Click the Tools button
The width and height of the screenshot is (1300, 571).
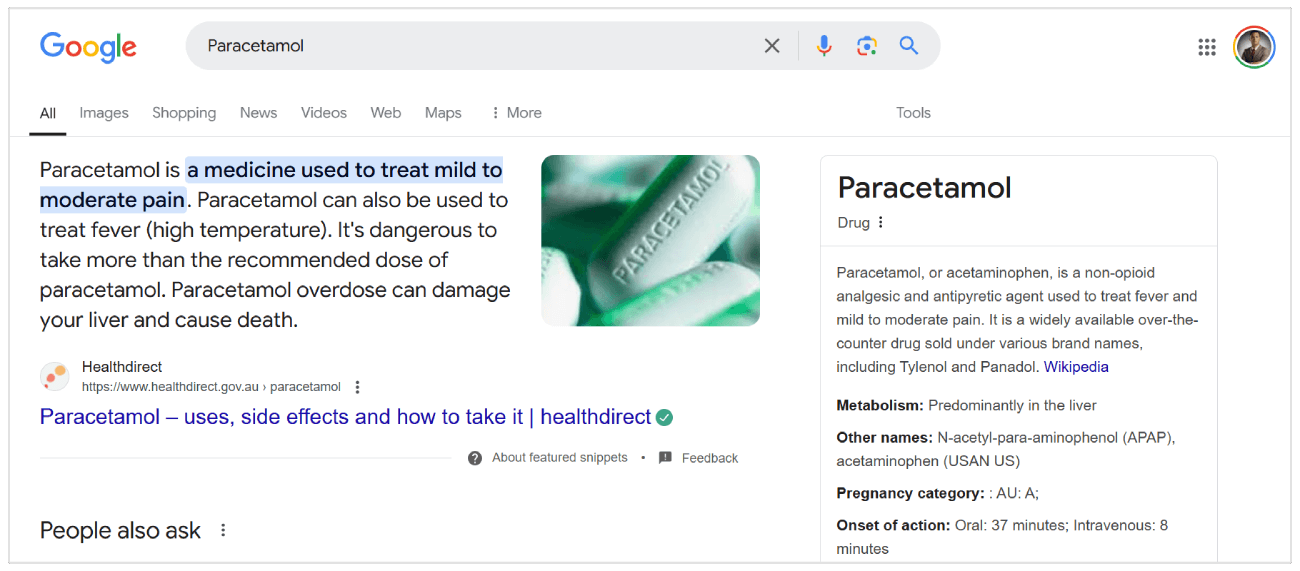click(913, 113)
